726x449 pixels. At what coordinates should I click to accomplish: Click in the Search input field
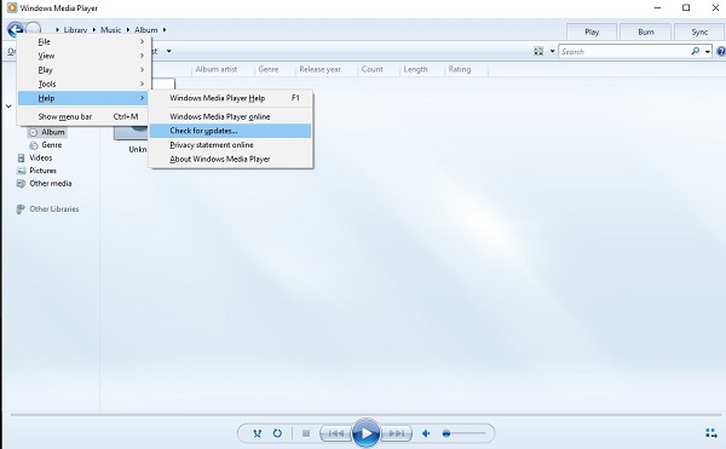point(620,51)
